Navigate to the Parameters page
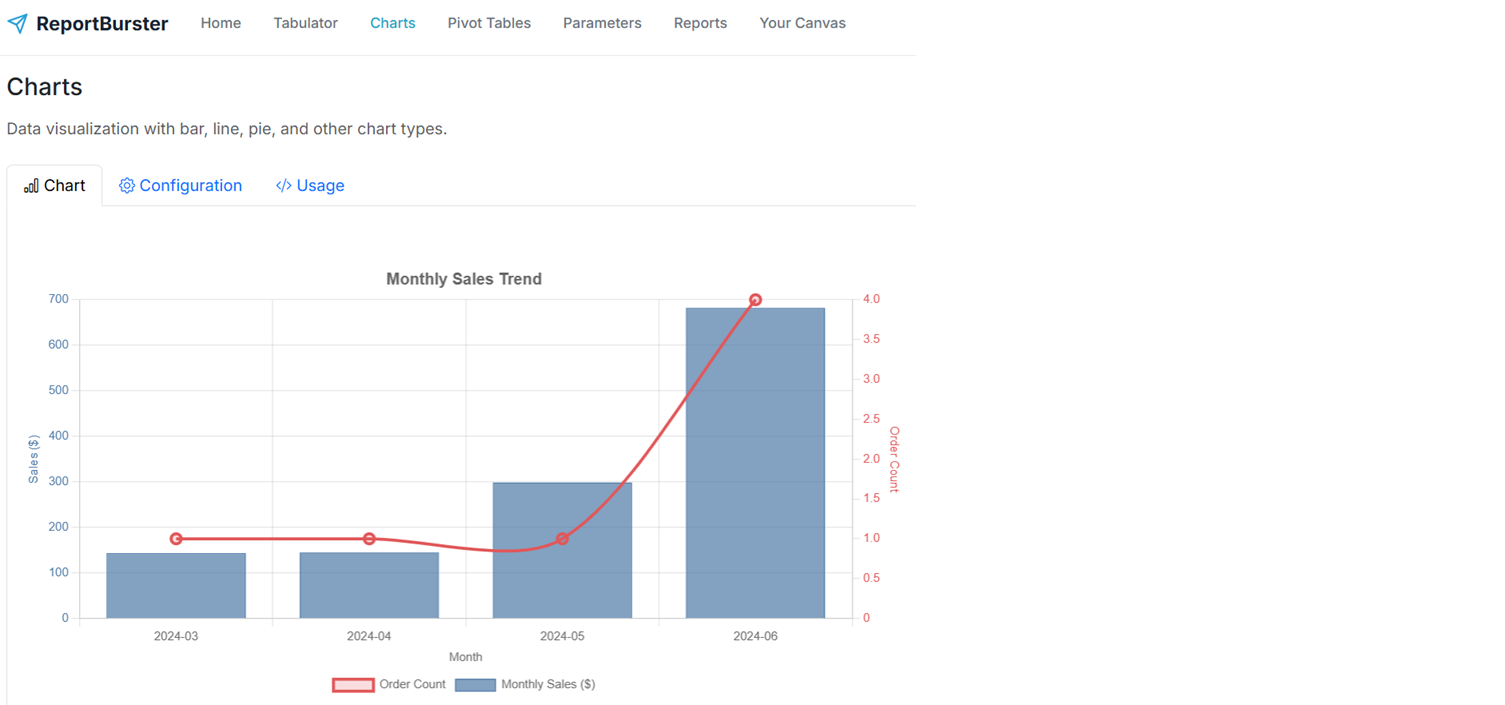The image size is (1505, 705). (x=602, y=23)
